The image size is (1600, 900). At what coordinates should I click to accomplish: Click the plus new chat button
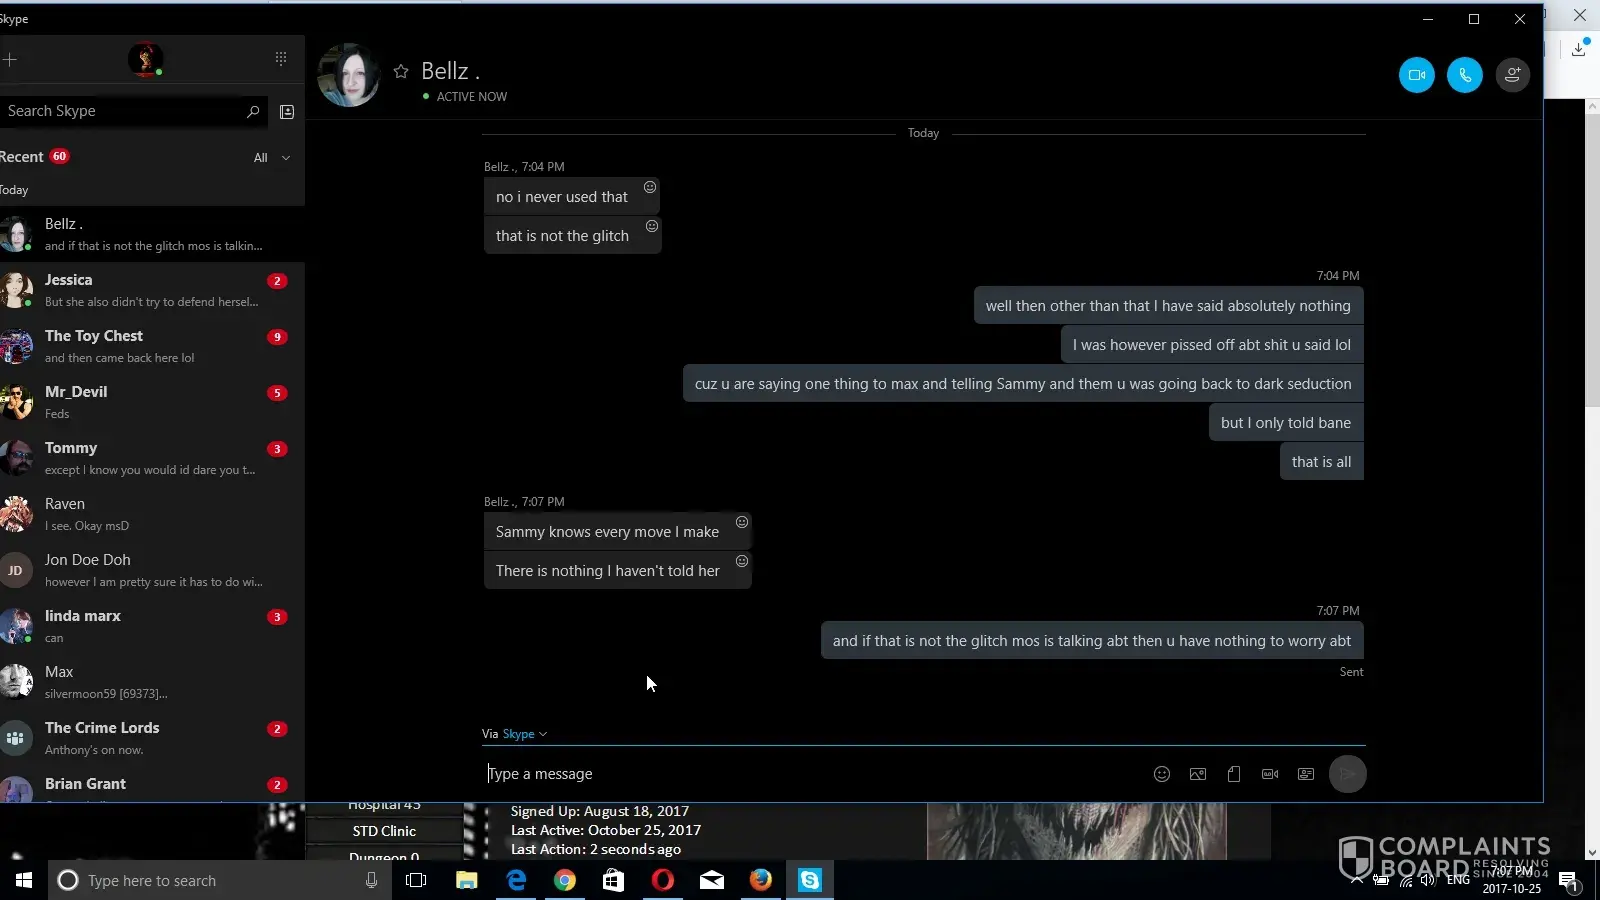10,59
